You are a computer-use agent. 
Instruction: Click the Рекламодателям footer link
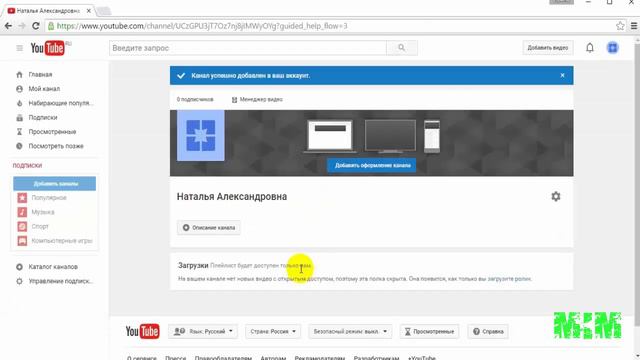320,358
